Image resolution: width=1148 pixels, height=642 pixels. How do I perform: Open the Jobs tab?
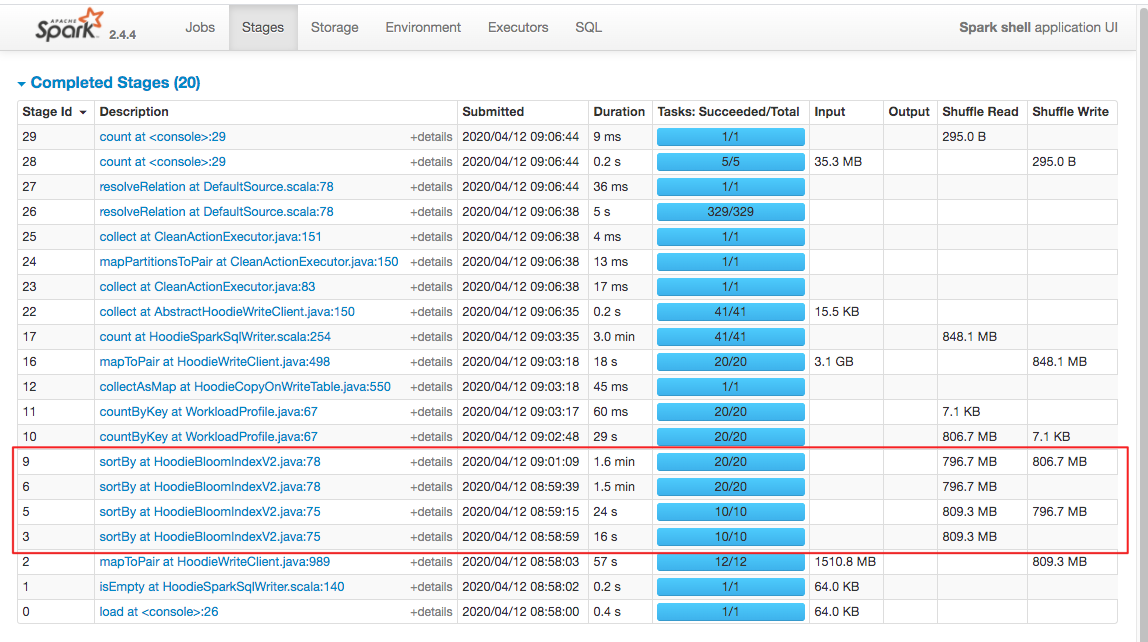(x=200, y=27)
